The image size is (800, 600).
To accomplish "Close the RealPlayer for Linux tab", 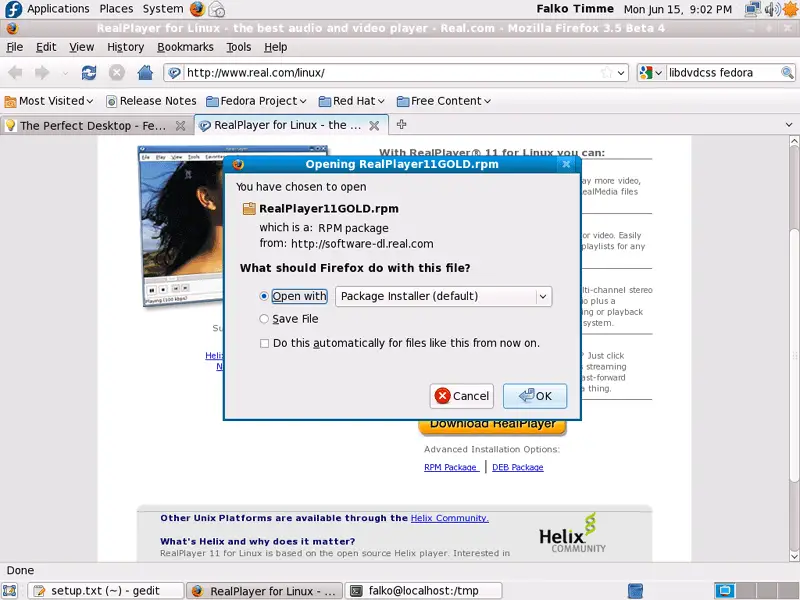I will (x=374, y=126).
